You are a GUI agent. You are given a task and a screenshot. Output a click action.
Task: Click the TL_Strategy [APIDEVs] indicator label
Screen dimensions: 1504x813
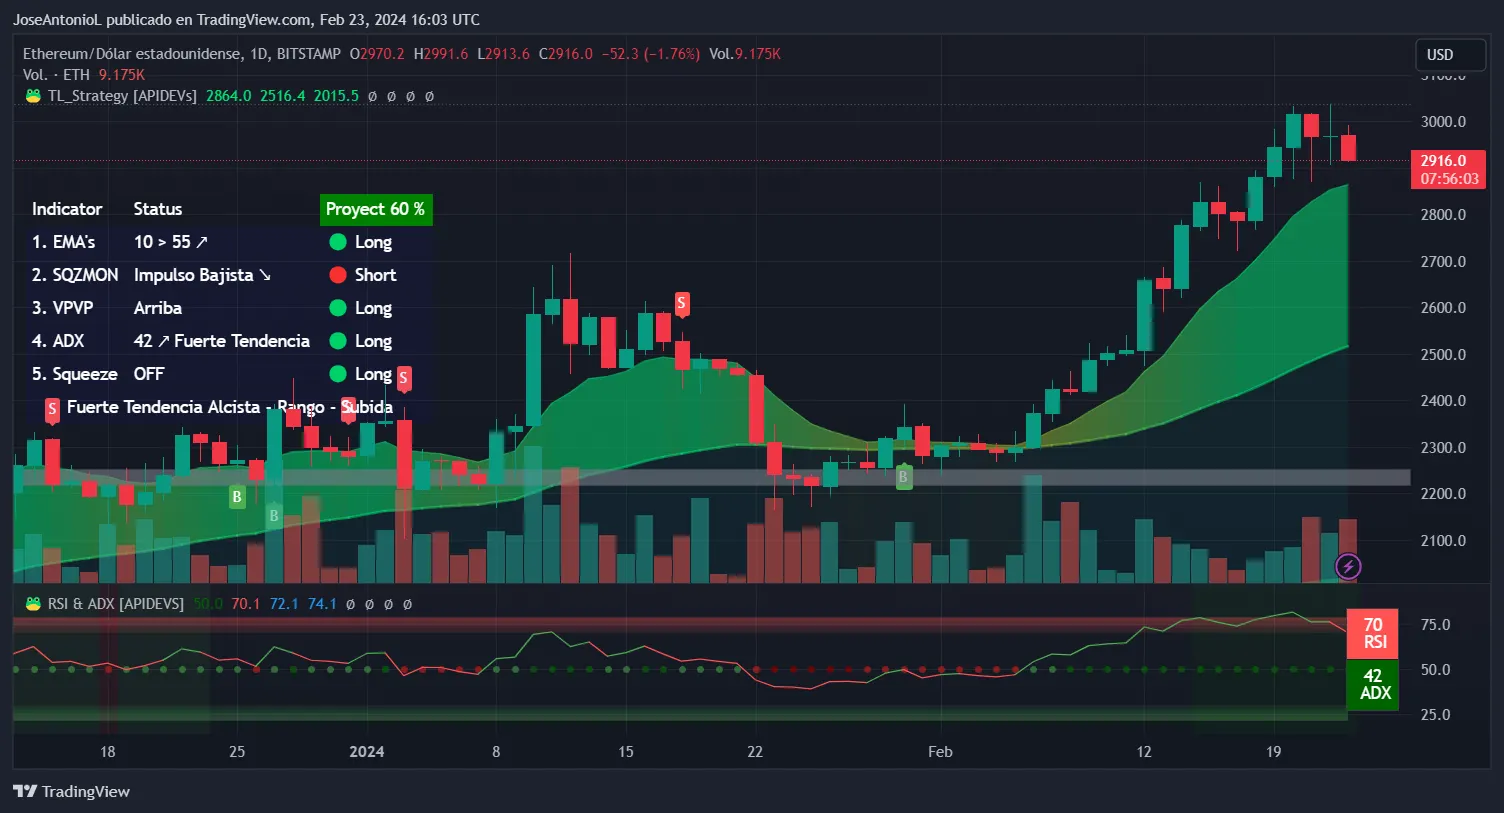tap(122, 96)
